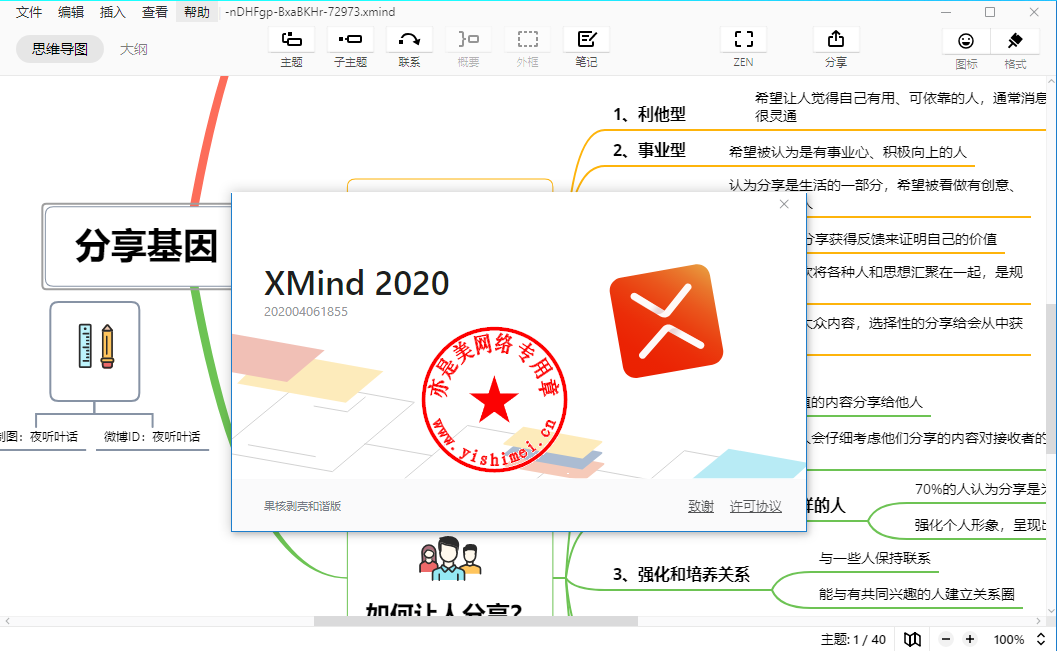The height and width of the screenshot is (651, 1057).
Task: Open the 帮助 menu
Action: pyautogui.click(x=197, y=12)
